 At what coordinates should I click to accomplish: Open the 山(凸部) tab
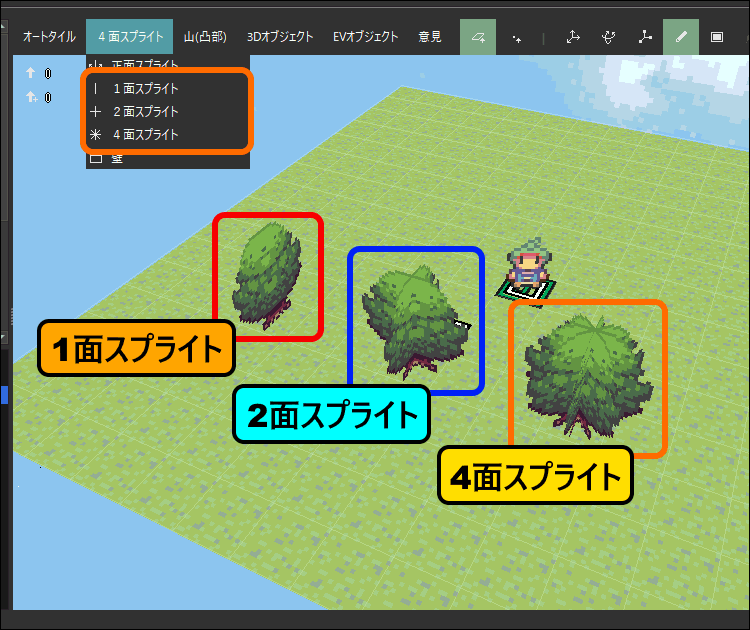[x=205, y=37]
